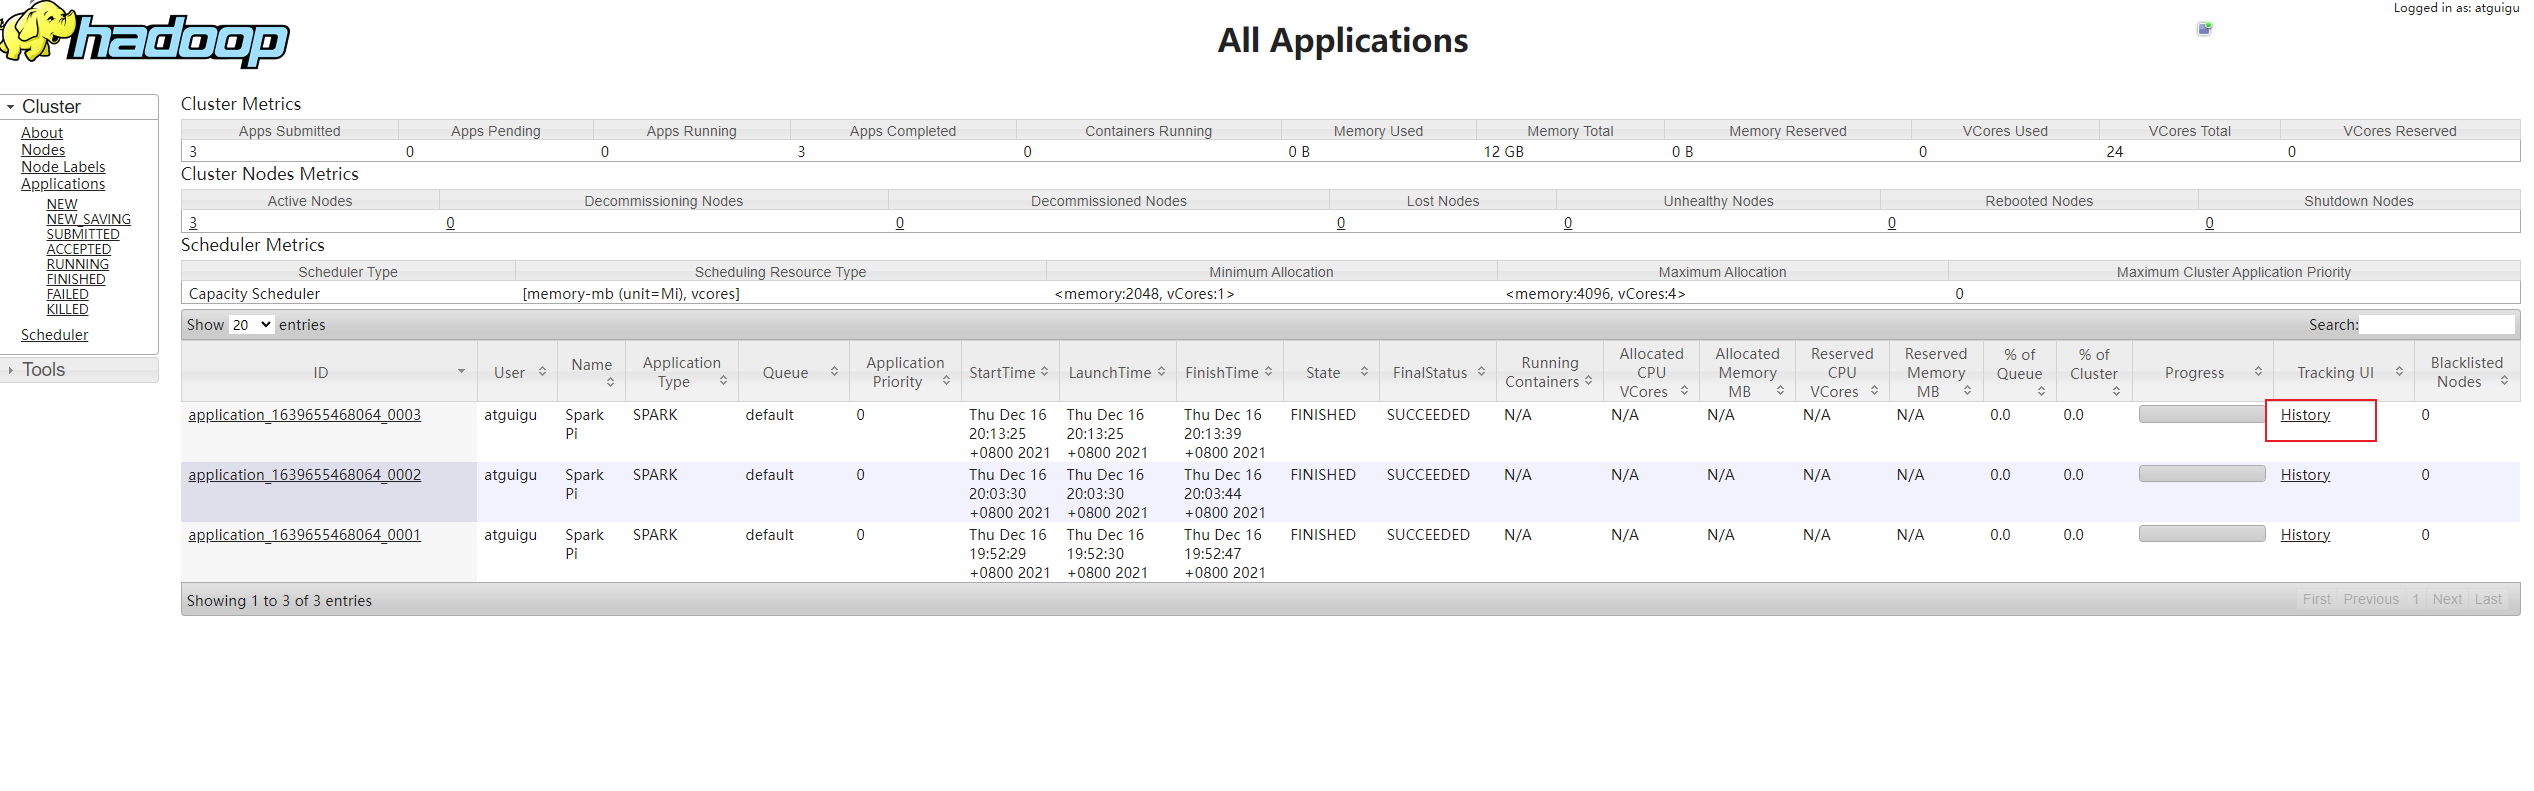Open application_1639655468064_0003 details
Screen dimensions: 2534x791
304,415
